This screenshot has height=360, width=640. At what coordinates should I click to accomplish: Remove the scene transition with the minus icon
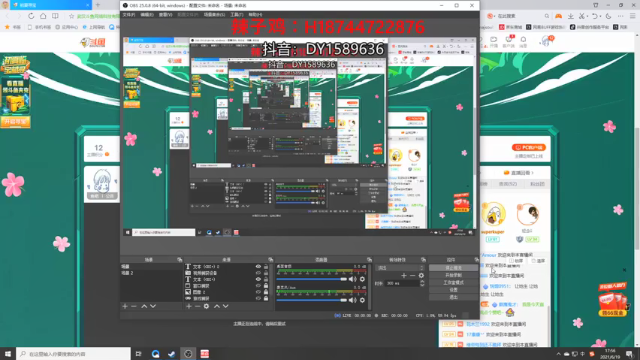click(x=412, y=276)
